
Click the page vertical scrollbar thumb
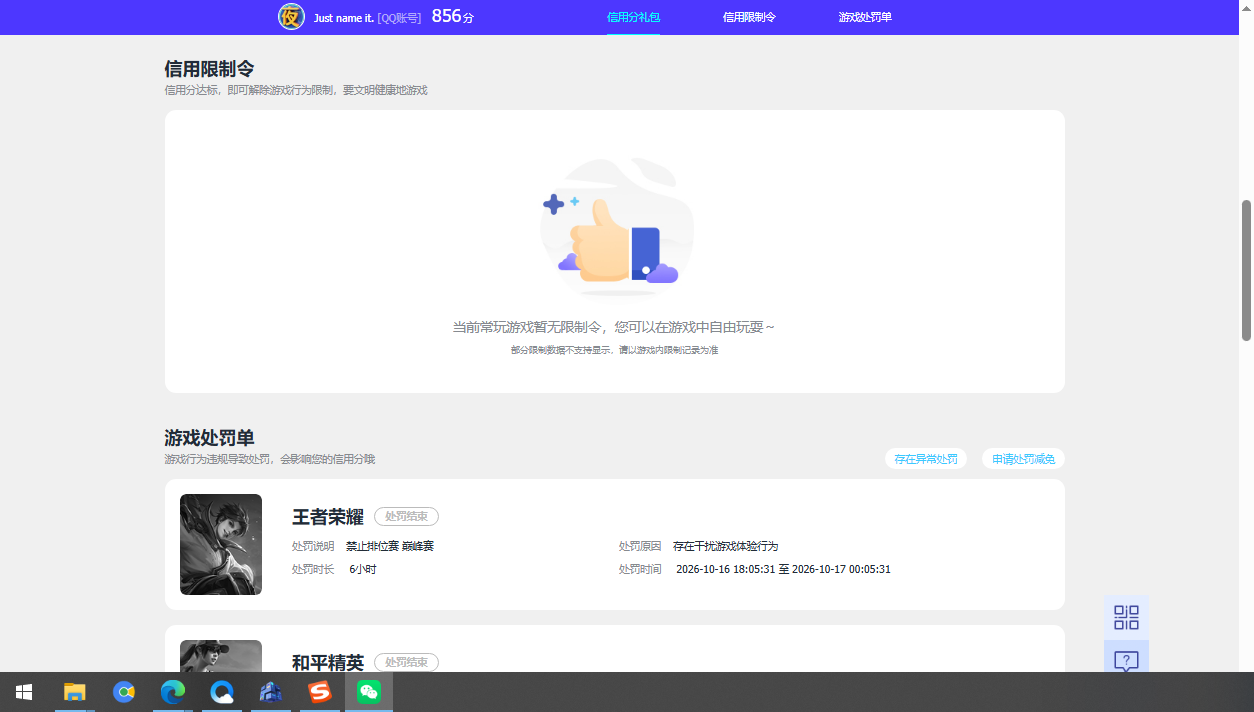[1247, 270]
